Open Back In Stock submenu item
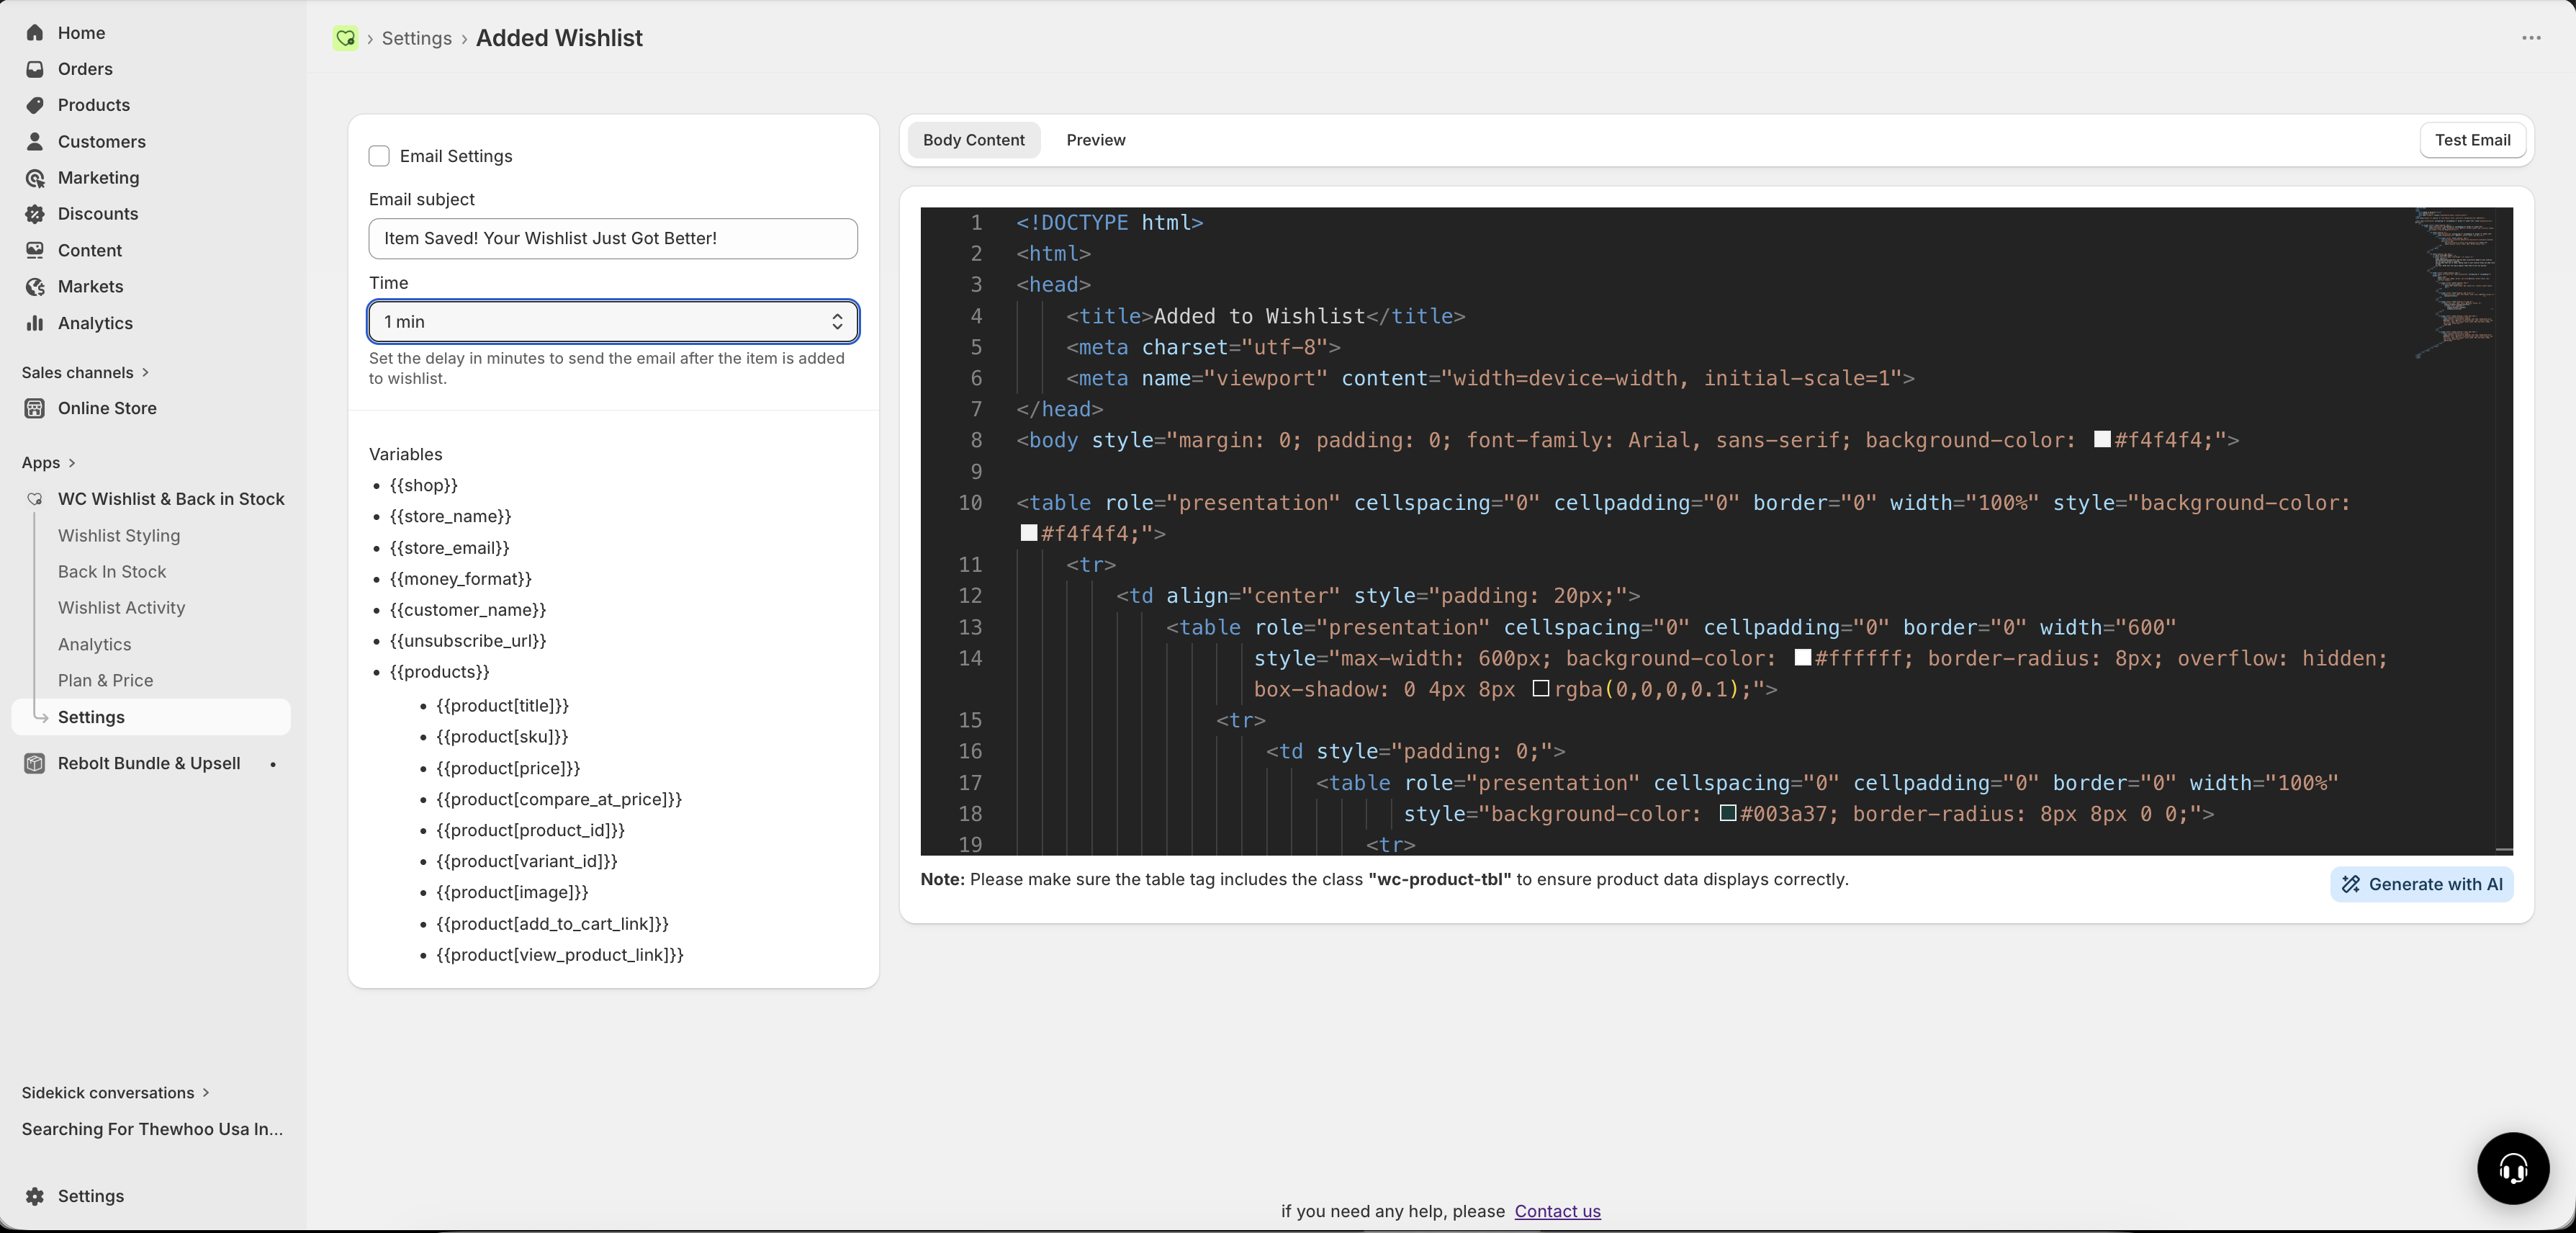 pyautogui.click(x=112, y=572)
